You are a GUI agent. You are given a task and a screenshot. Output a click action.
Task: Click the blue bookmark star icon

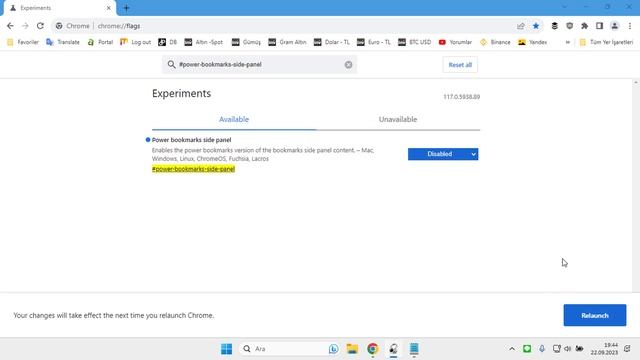pos(536,26)
